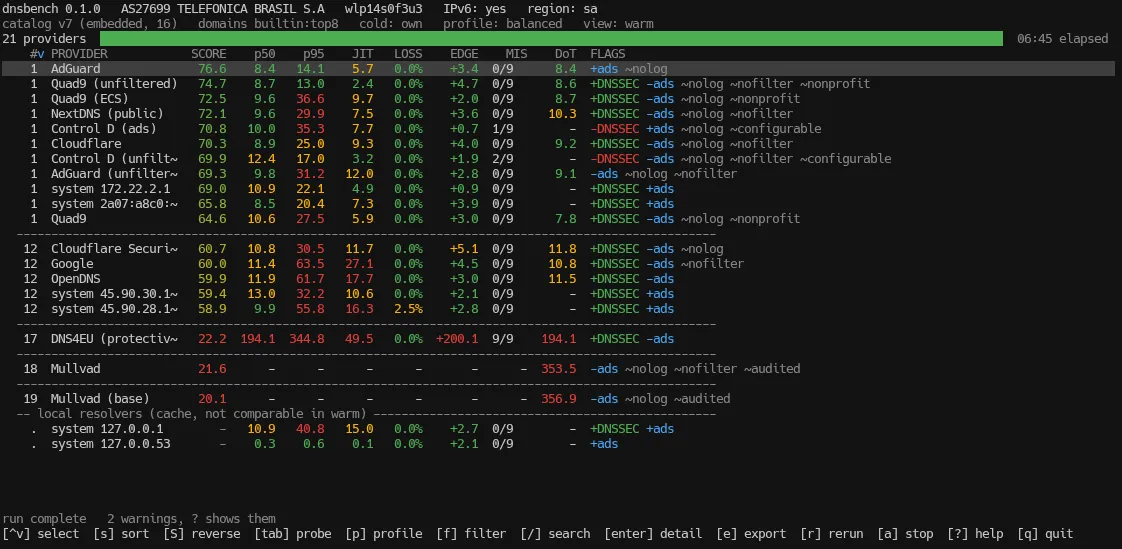Select the AdGuard provider row
Viewport: 1122px width, 549px height.
[558, 69]
